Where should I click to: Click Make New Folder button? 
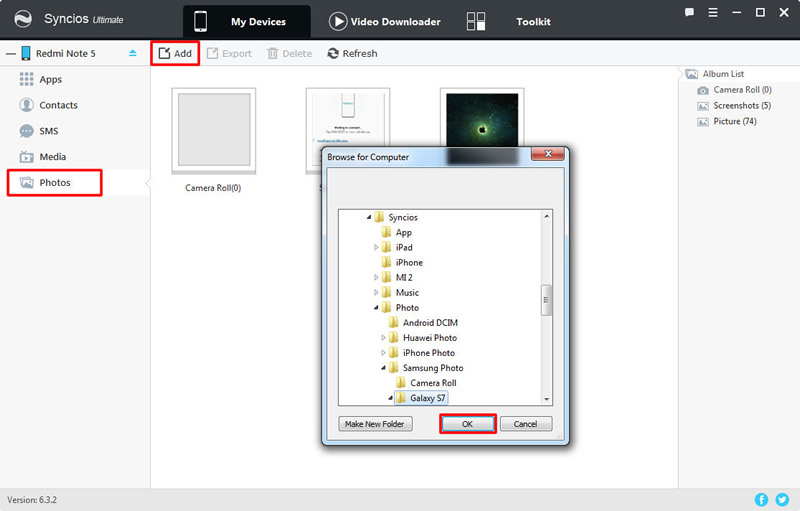375,424
